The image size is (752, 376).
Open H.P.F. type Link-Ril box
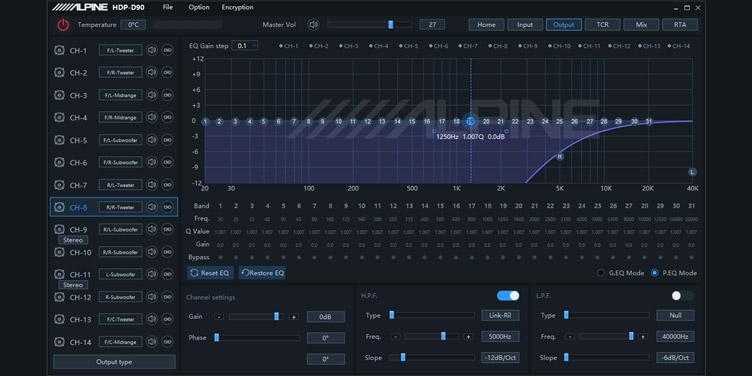(500, 315)
